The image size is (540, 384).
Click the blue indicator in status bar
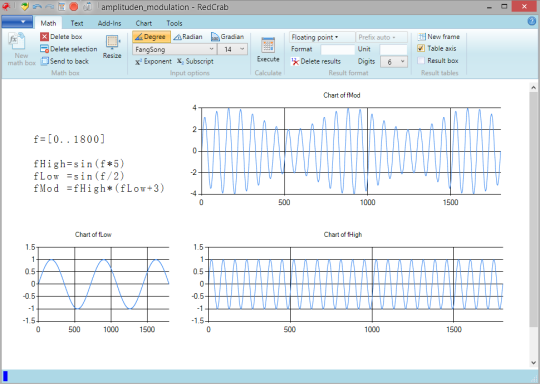click(x=5, y=376)
